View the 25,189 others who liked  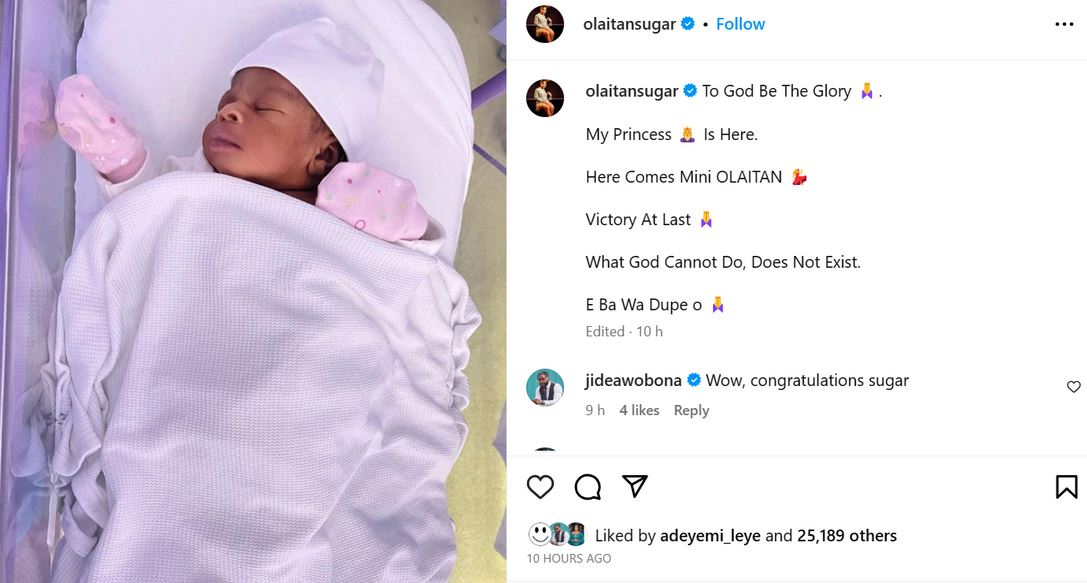tap(846, 536)
